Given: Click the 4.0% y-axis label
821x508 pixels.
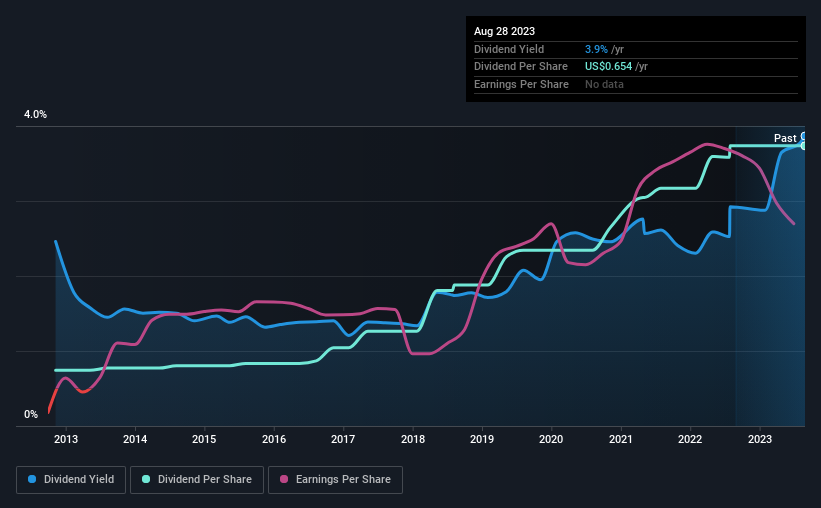Looking at the screenshot, I should (x=35, y=114).
